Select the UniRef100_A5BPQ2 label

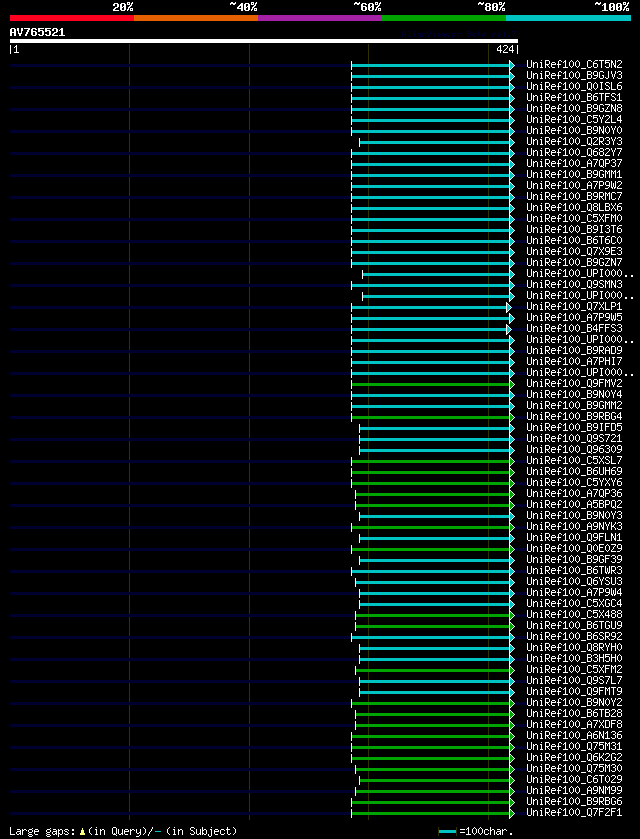pyautogui.click(x=574, y=505)
